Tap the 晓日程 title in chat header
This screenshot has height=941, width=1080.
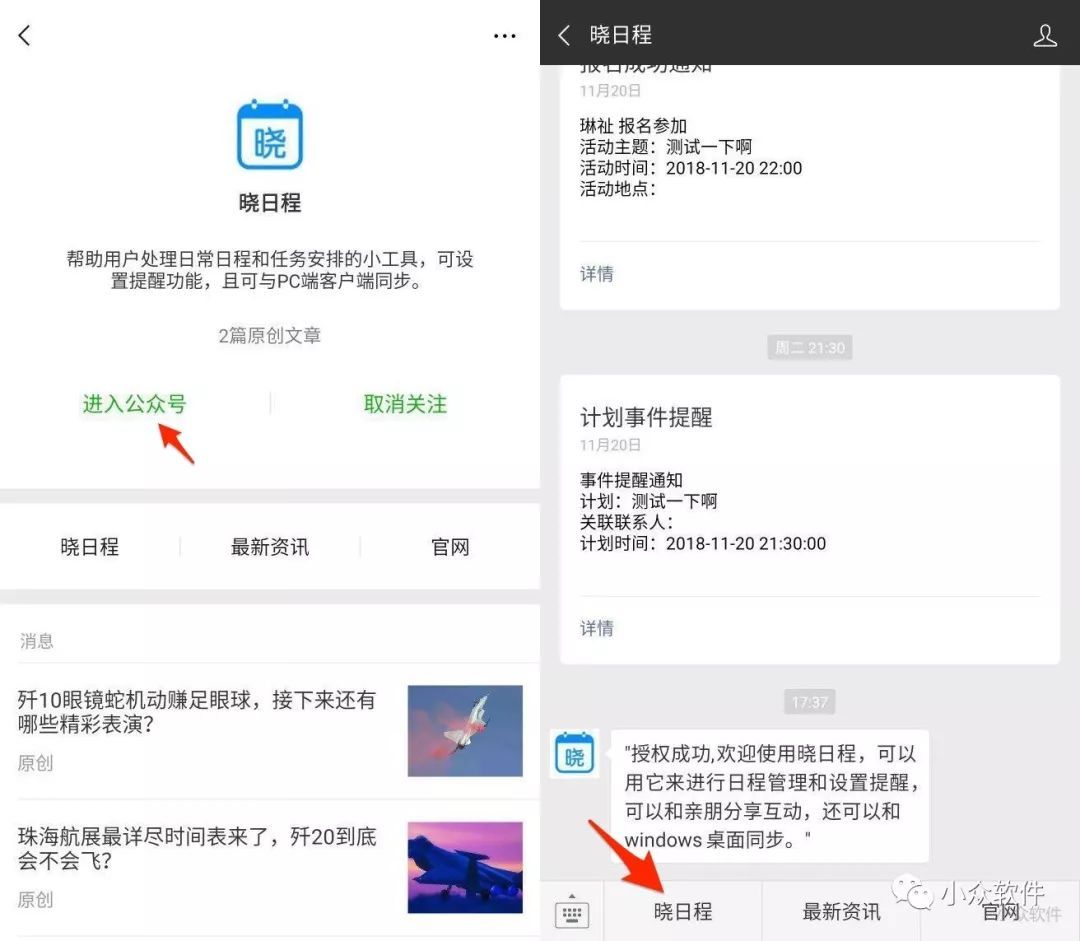point(621,35)
